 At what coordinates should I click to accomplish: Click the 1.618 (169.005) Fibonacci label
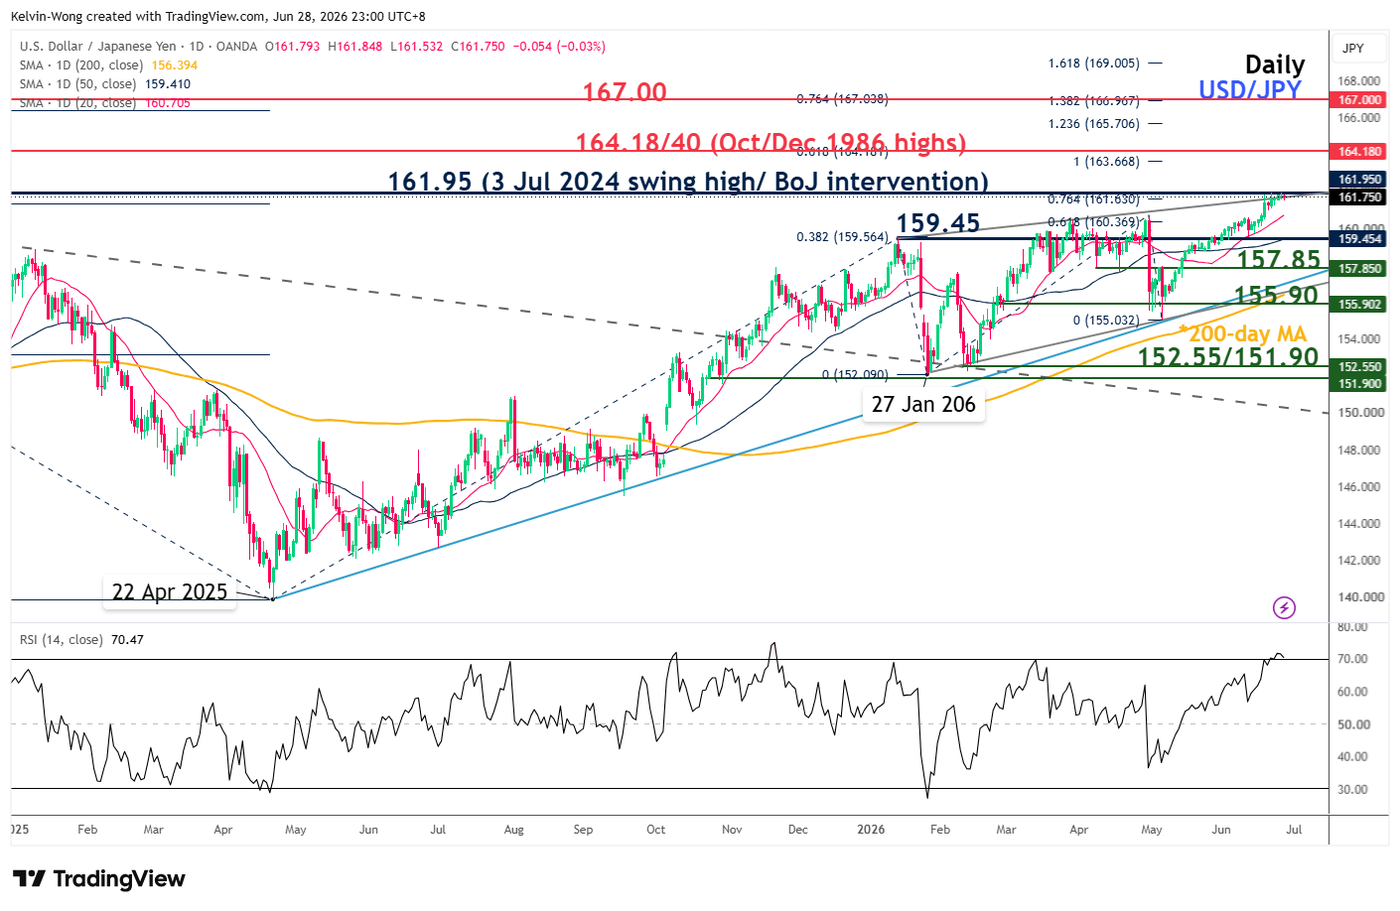tap(1094, 63)
